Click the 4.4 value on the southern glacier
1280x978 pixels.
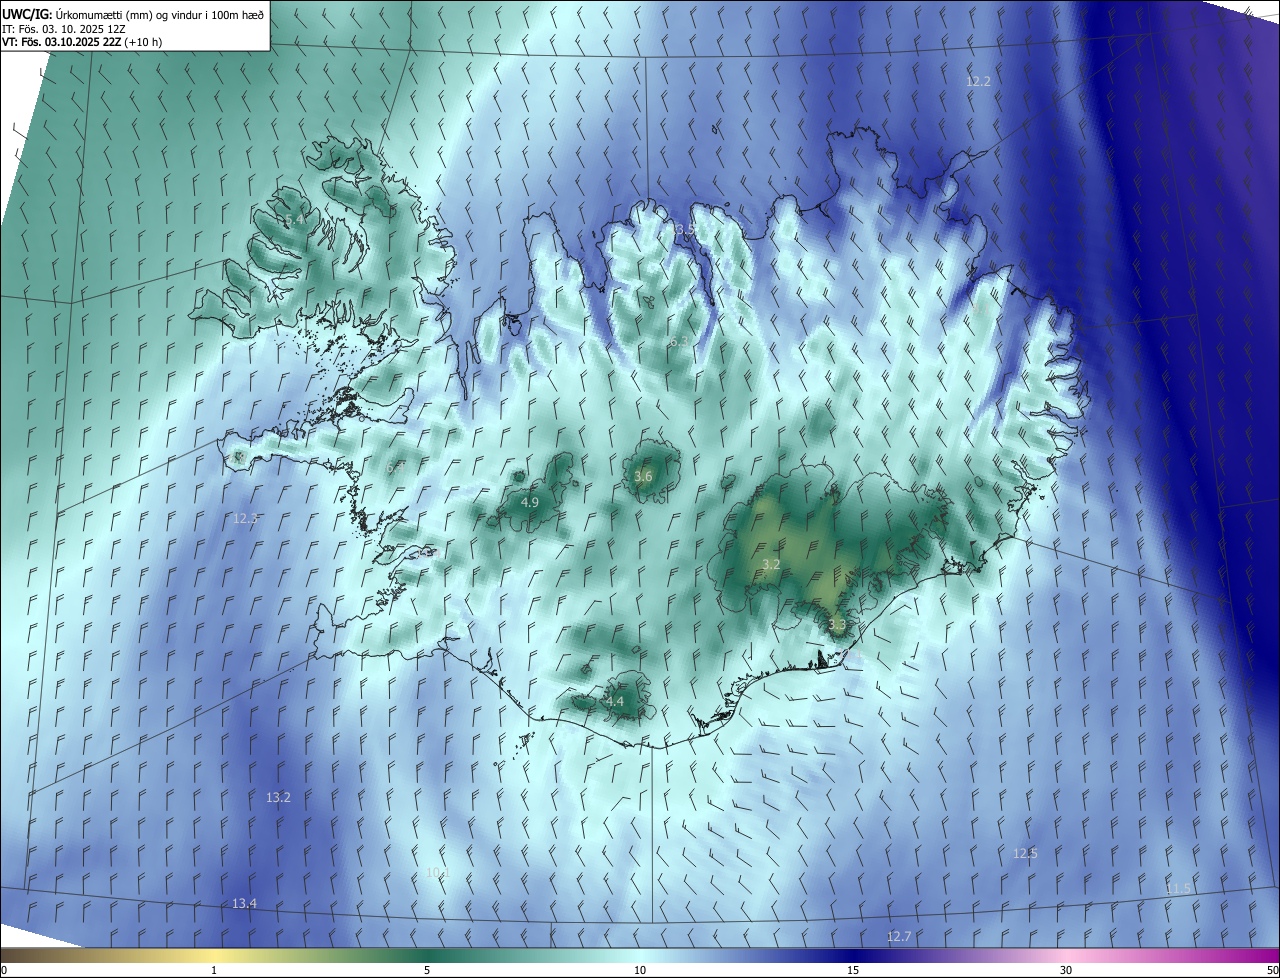(615, 701)
